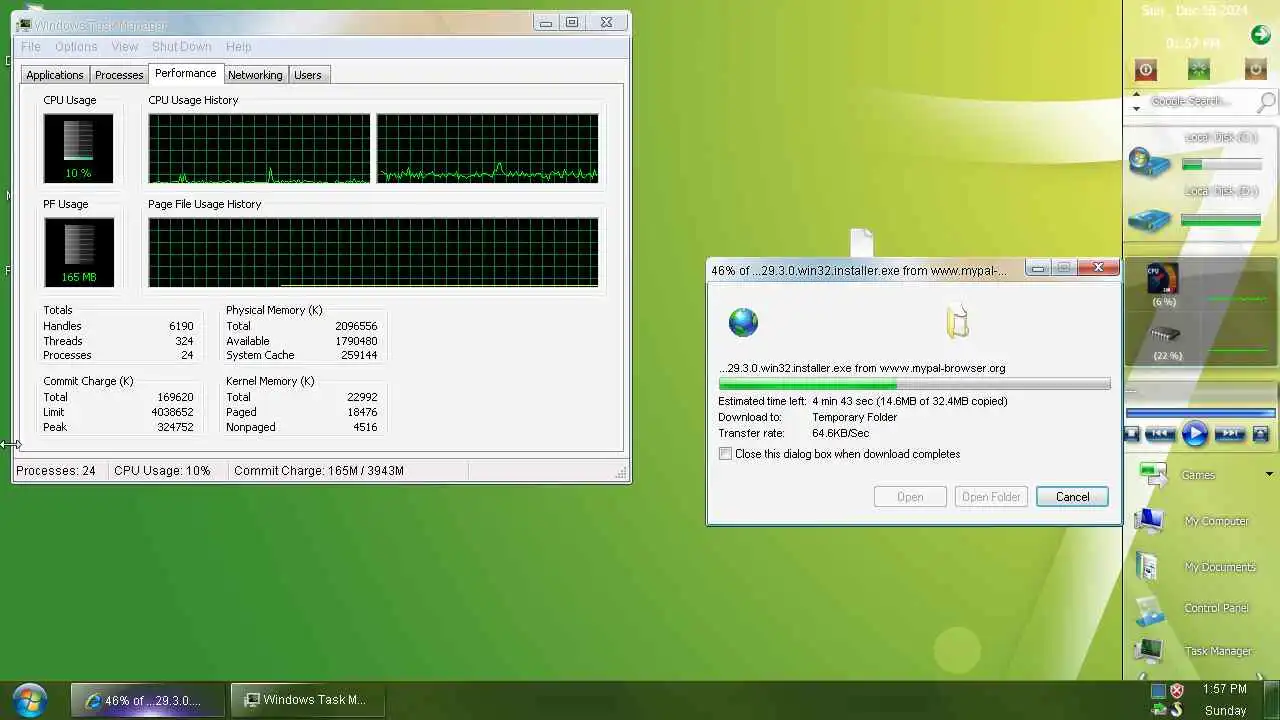The width and height of the screenshot is (1280, 720).
Task: Cancel the file download
Action: 1072,497
